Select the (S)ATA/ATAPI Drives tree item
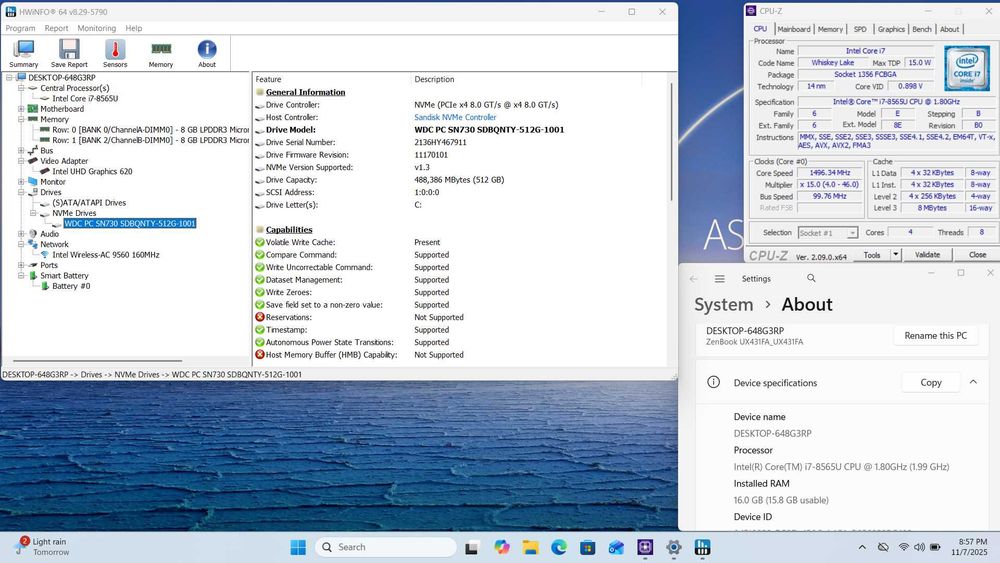The image size is (1000, 563). (x=89, y=203)
